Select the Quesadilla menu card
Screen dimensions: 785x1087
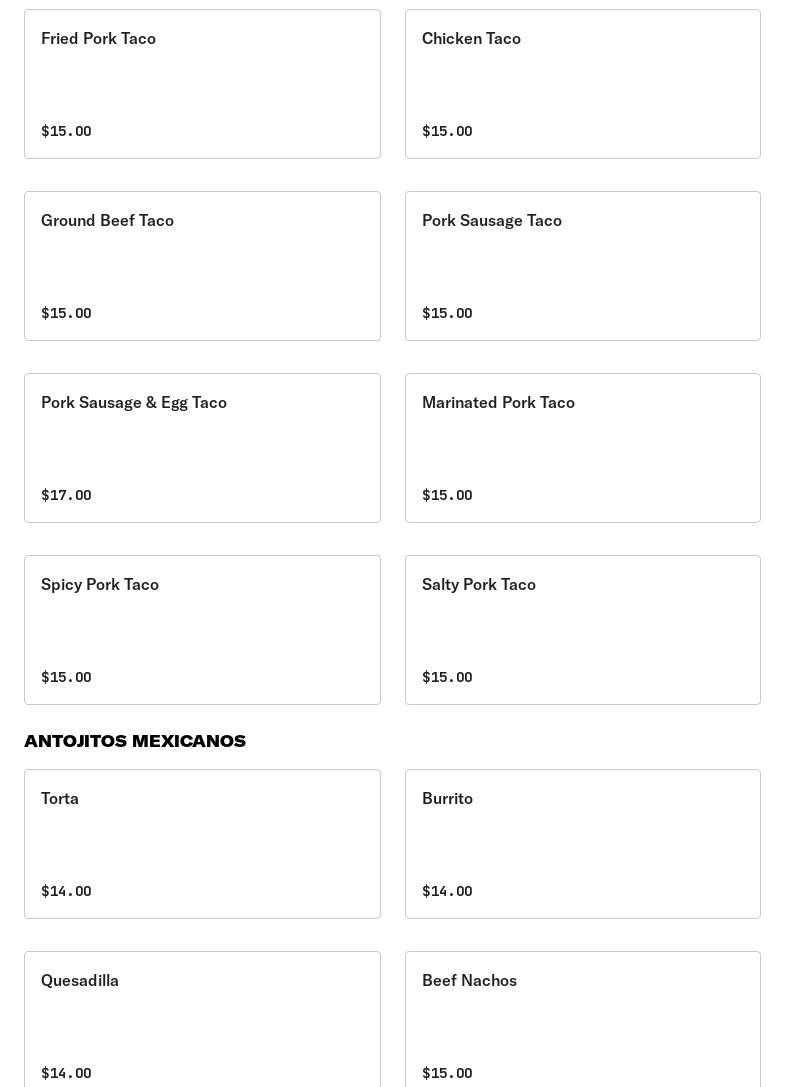[202, 1020]
